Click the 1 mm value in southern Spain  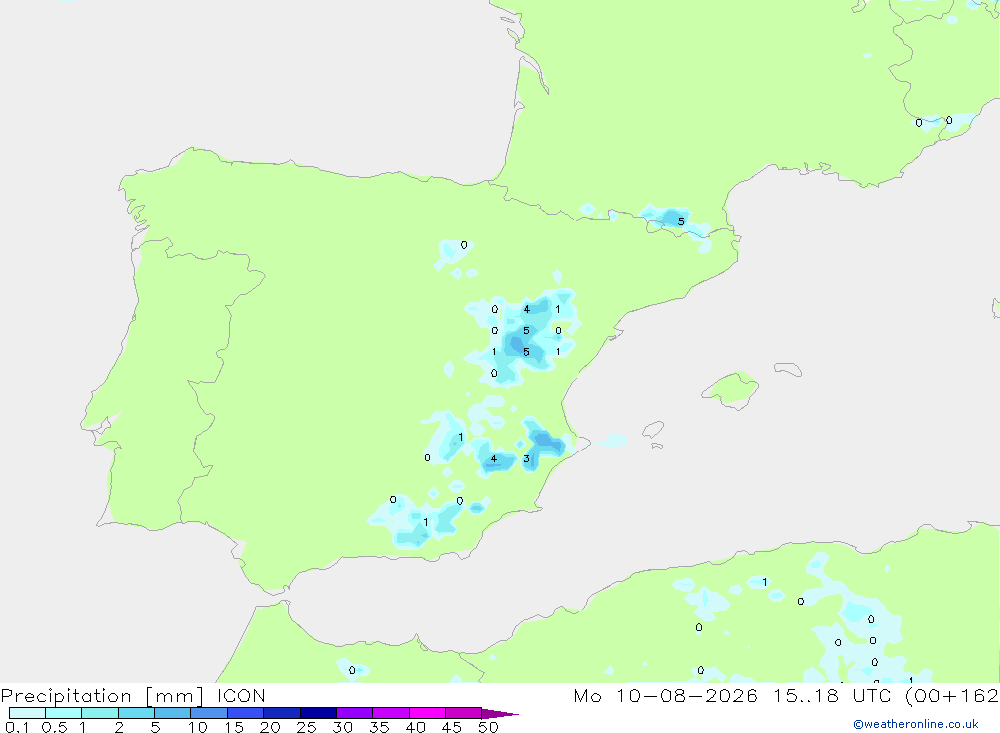[x=426, y=522]
